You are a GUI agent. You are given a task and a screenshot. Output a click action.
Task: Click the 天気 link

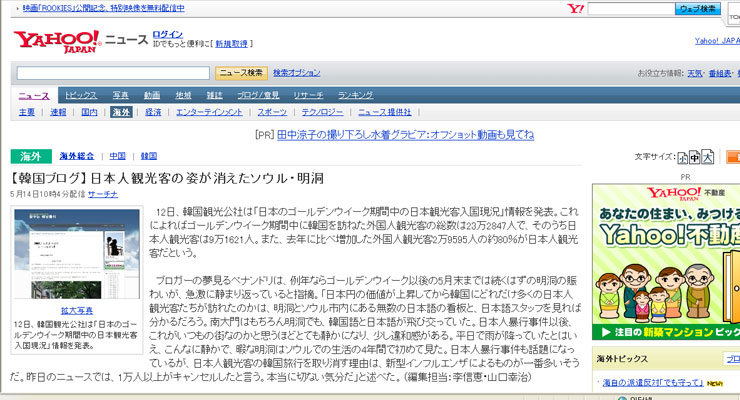click(x=695, y=73)
